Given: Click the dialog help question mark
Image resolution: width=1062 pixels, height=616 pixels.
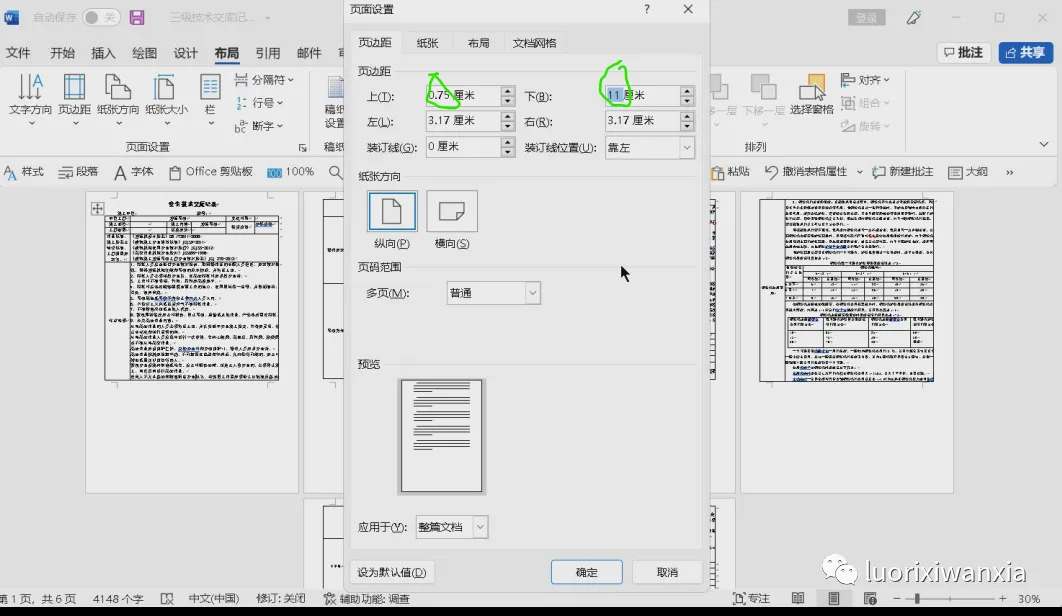Looking at the screenshot, I should tap(647, 9).
